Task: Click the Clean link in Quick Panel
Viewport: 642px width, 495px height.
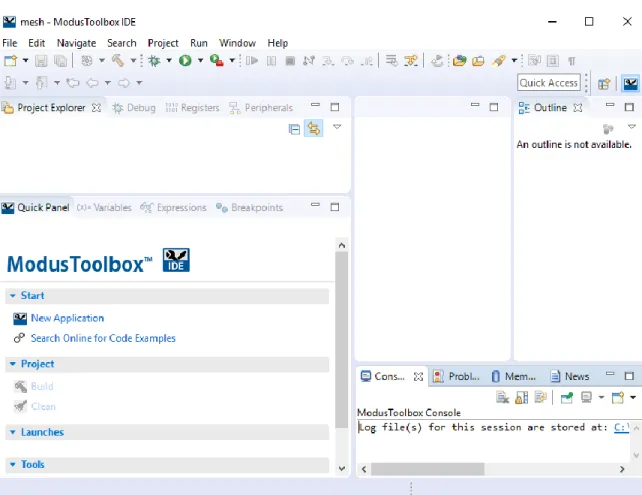Action: (x=43, y=407)
